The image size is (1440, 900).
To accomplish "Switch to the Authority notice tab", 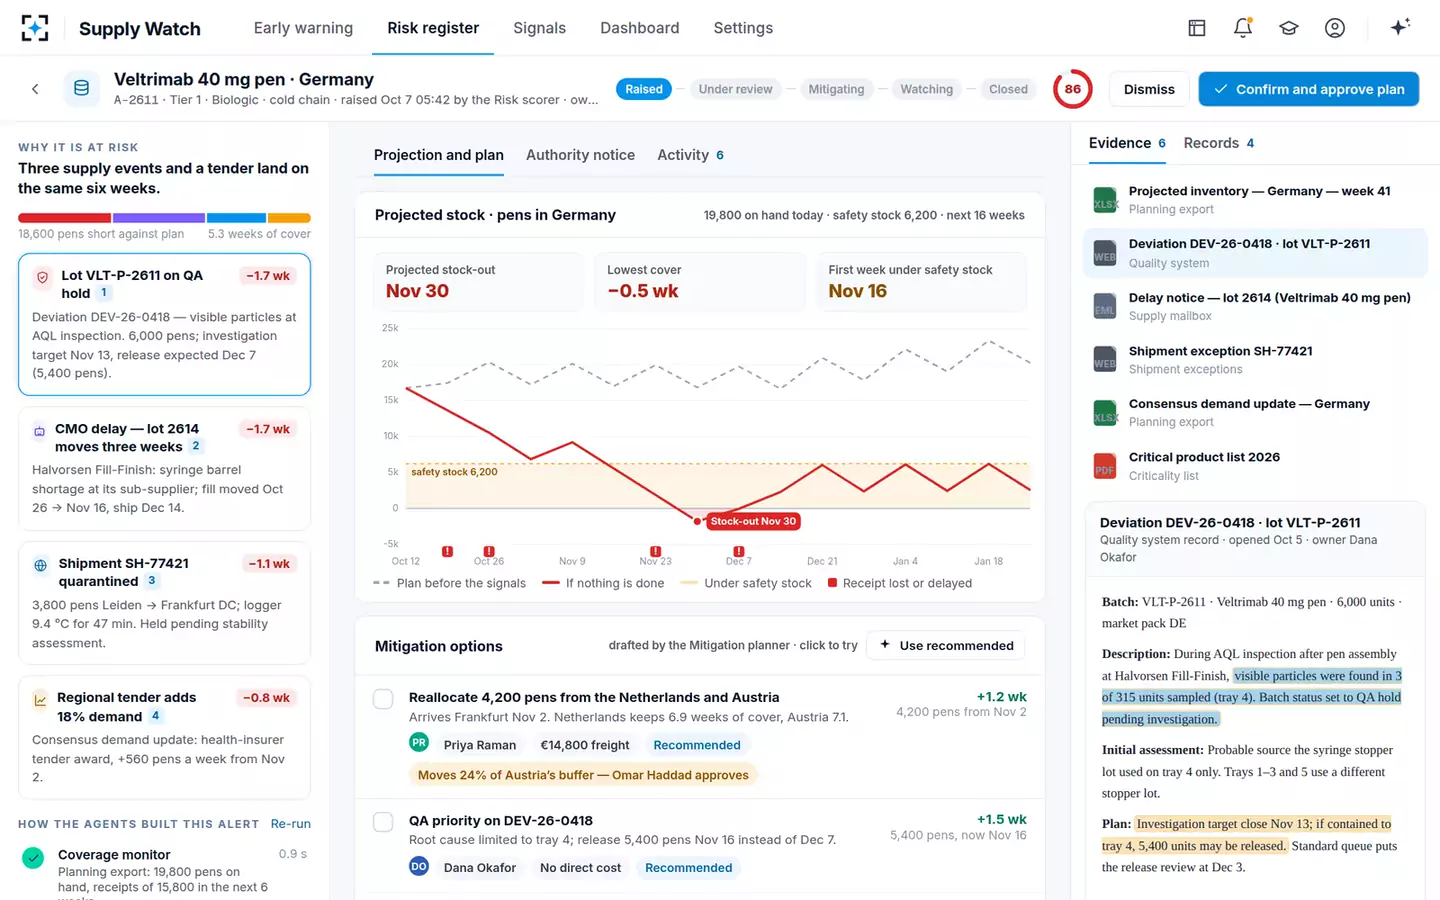I will 580,155.
